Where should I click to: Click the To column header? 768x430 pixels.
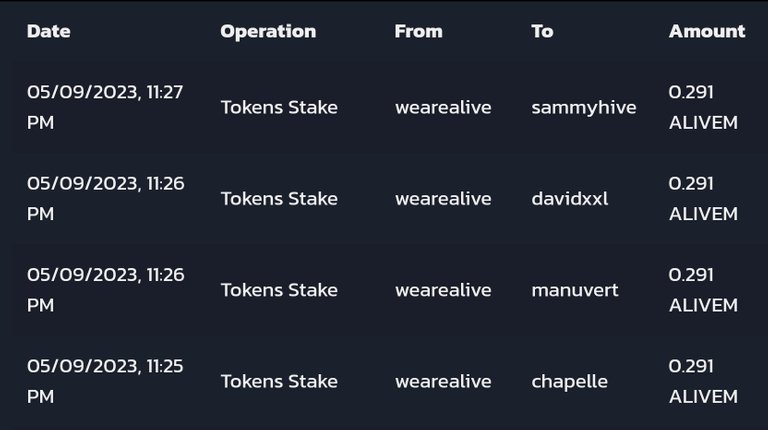tap(542, 31)
